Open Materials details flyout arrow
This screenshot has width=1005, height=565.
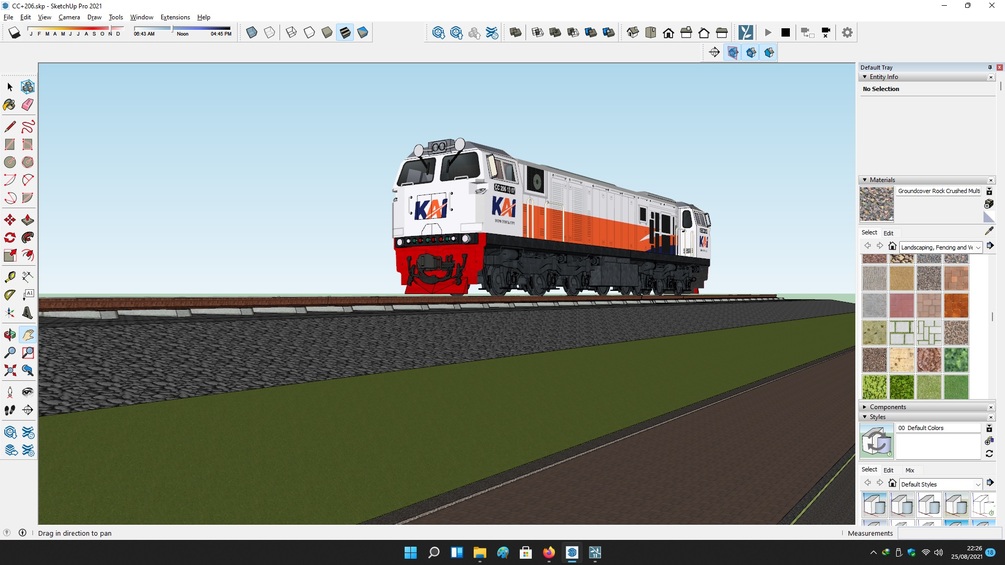[990, 246]
